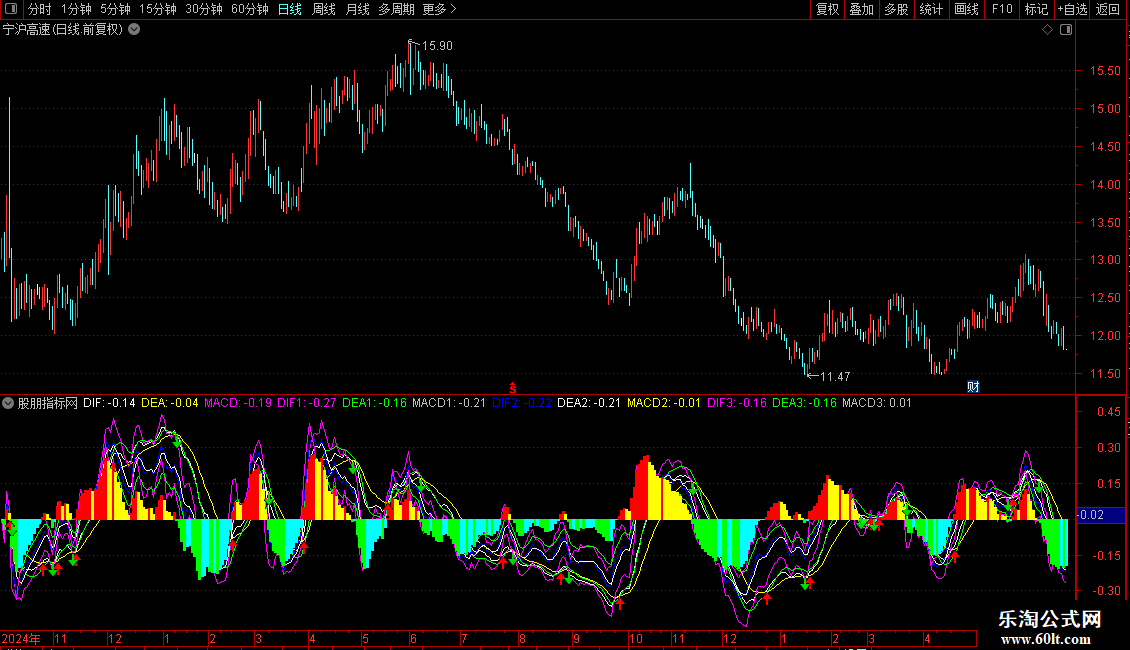Click the 15.50 price axis label
1130x650 pixels.
pyautogui.click(x=1105, y=71)
